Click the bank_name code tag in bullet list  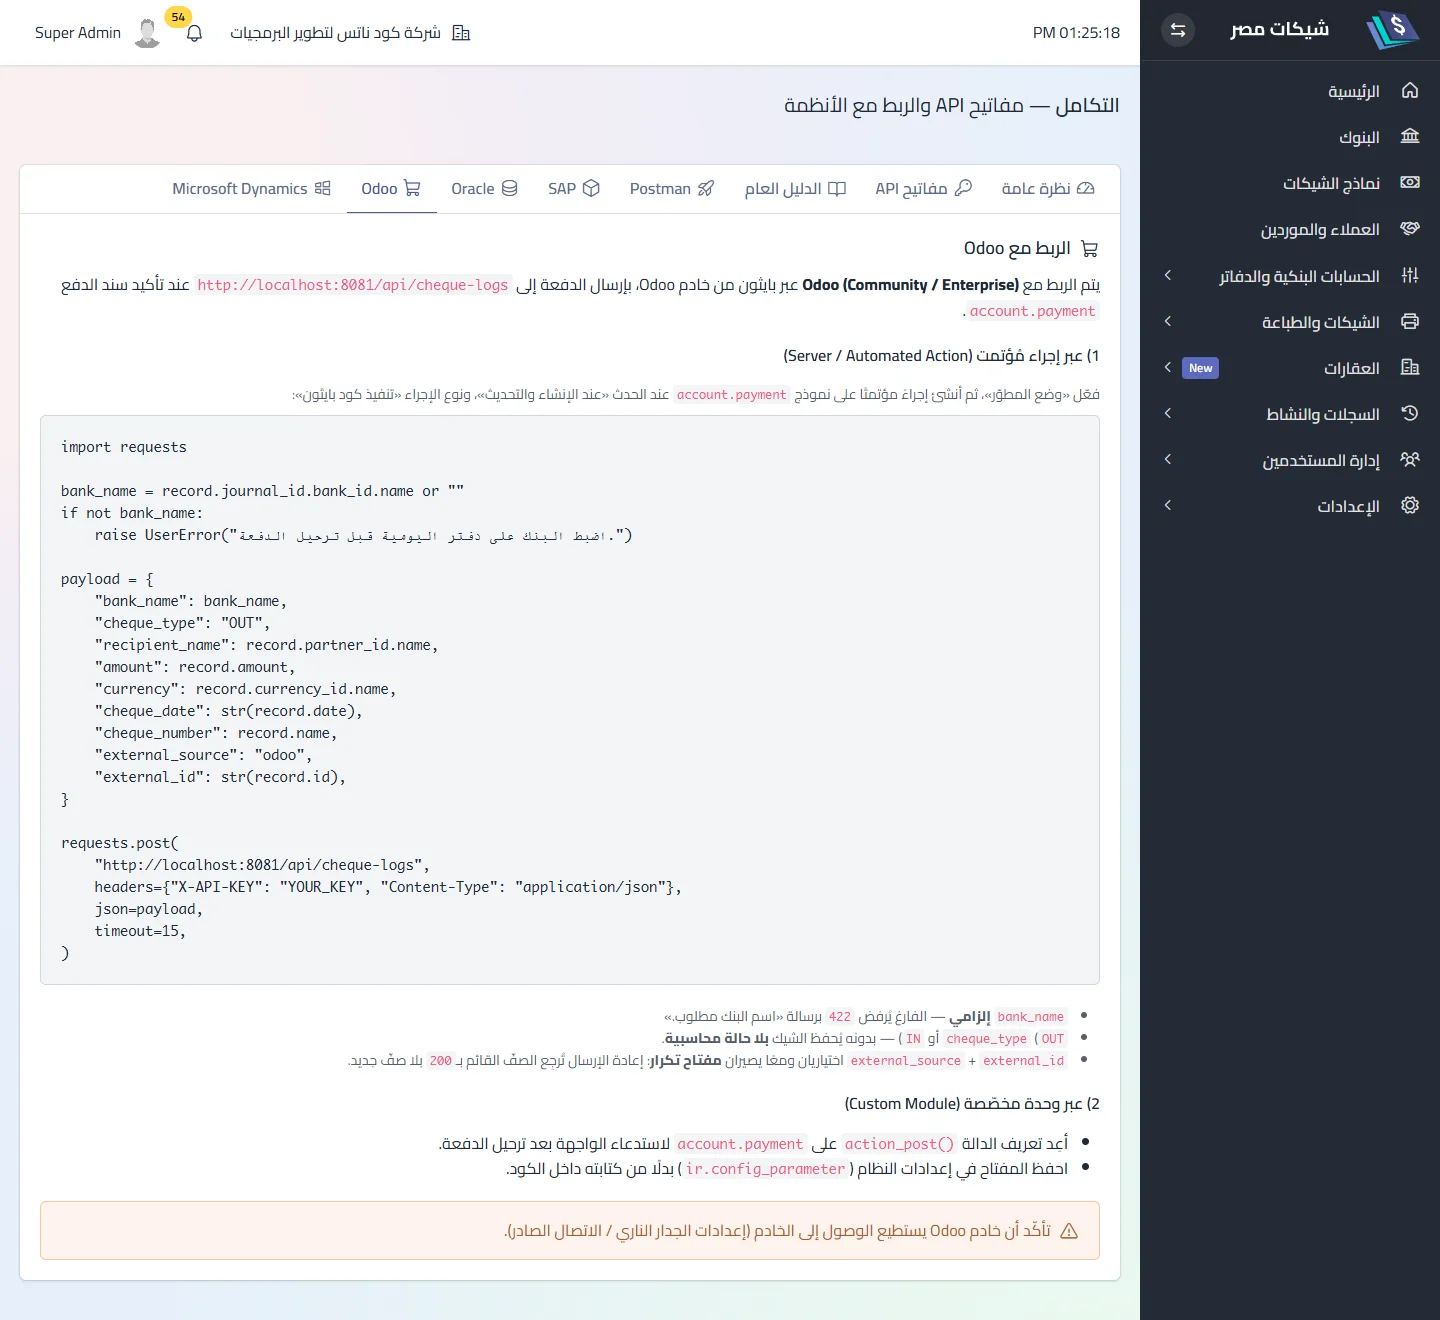[x=1030, y=1016]
